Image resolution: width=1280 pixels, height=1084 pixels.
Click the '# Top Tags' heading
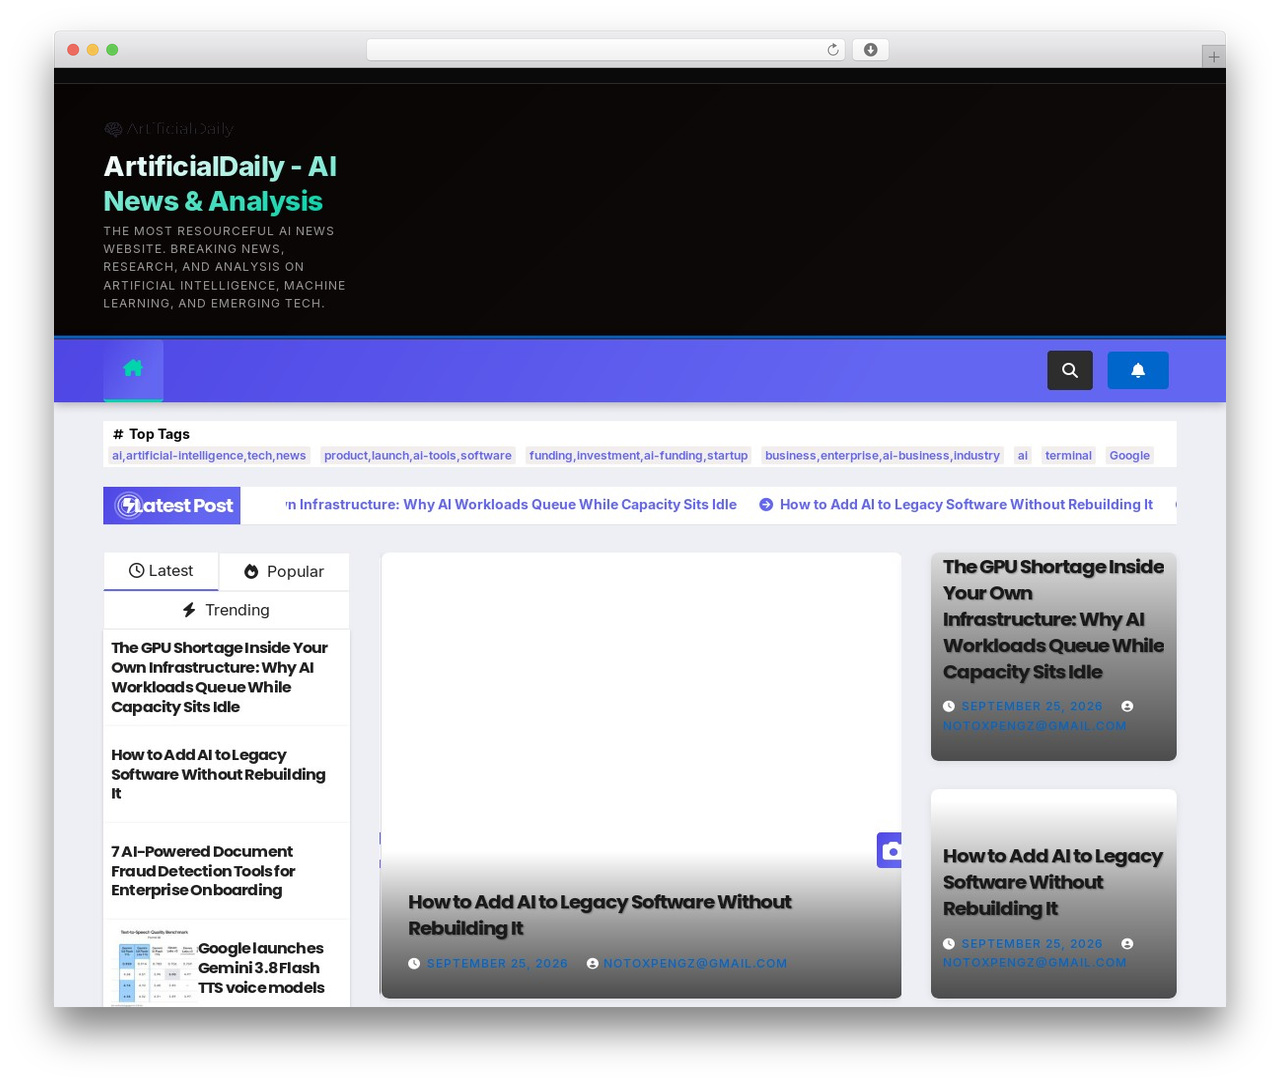pos(151,434)
